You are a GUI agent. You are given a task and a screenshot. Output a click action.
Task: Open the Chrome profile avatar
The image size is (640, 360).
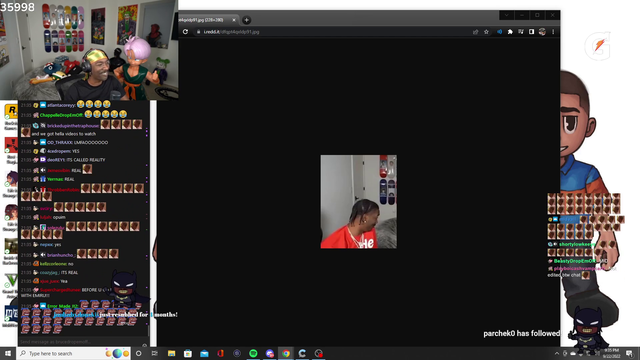[x=542, y=32]
